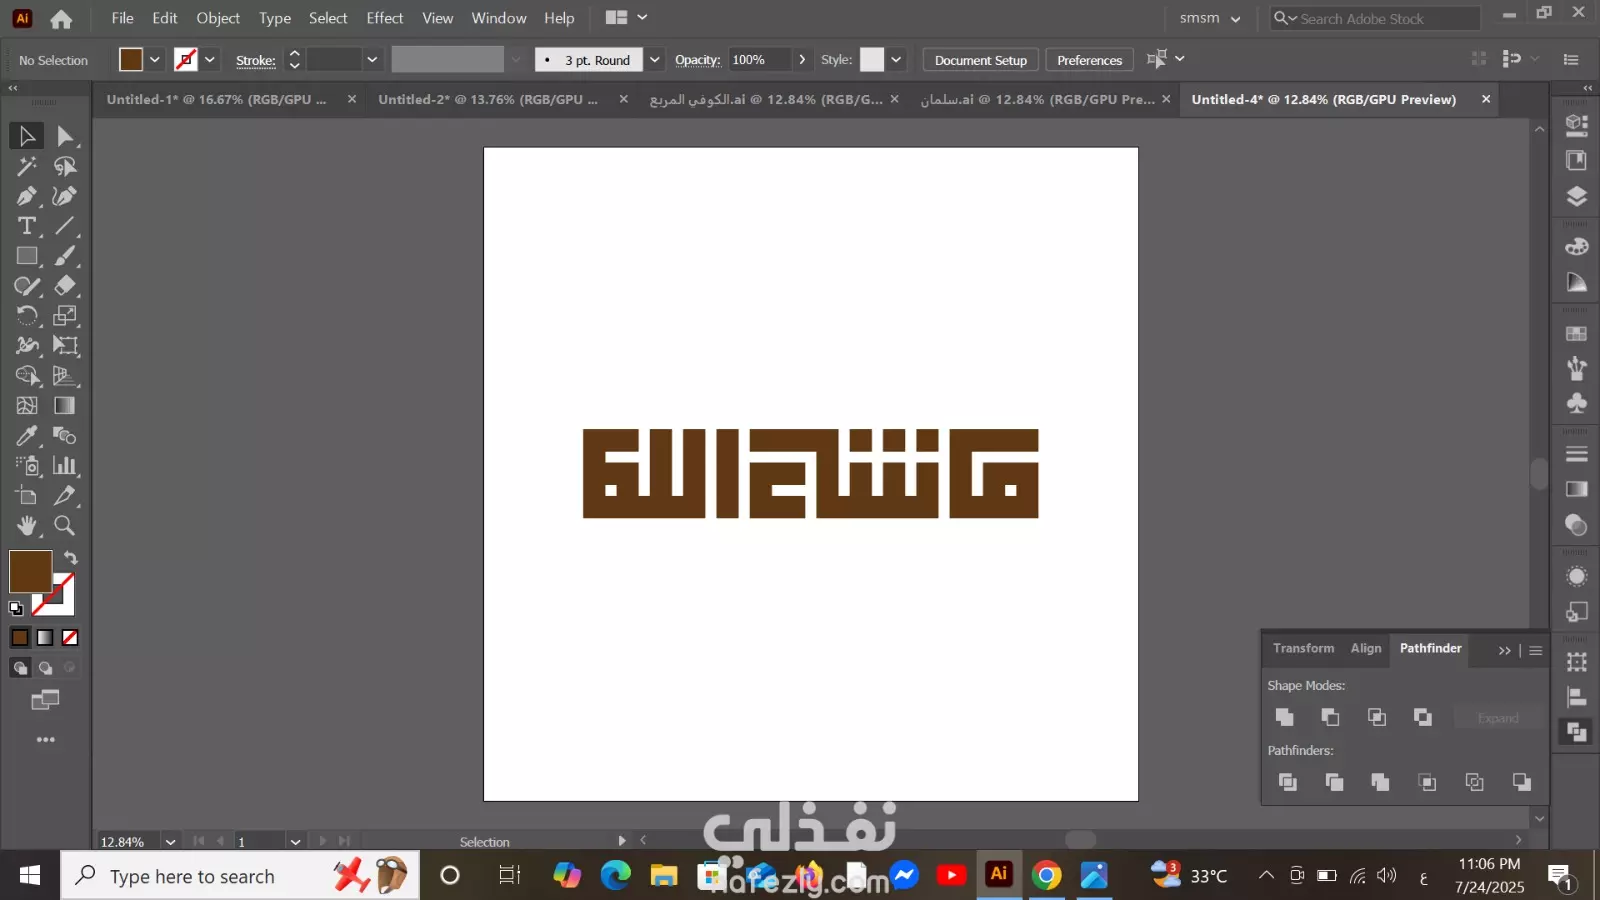This screenshot has width=1600, height=900.
Task: Open the 3 pt. Round brush dropdown
Action: pyautogui.click(x=654, y=60)
